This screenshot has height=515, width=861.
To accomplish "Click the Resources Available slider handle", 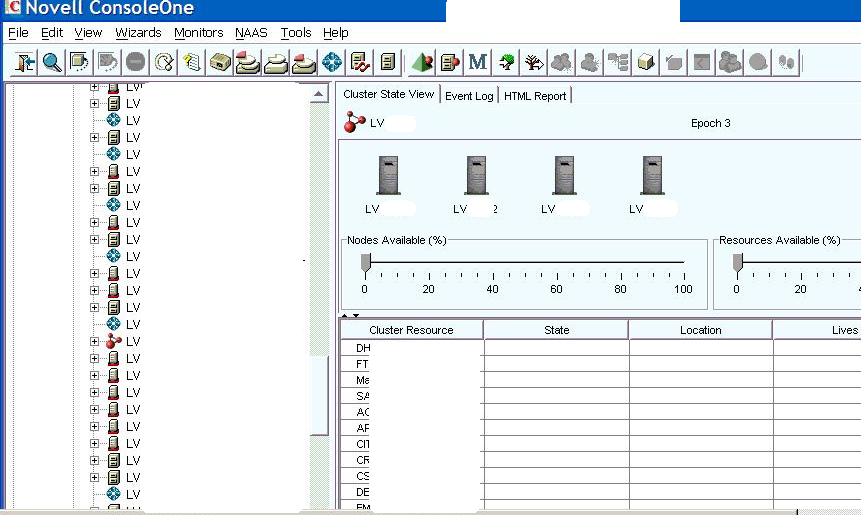I will pos(738,262).
